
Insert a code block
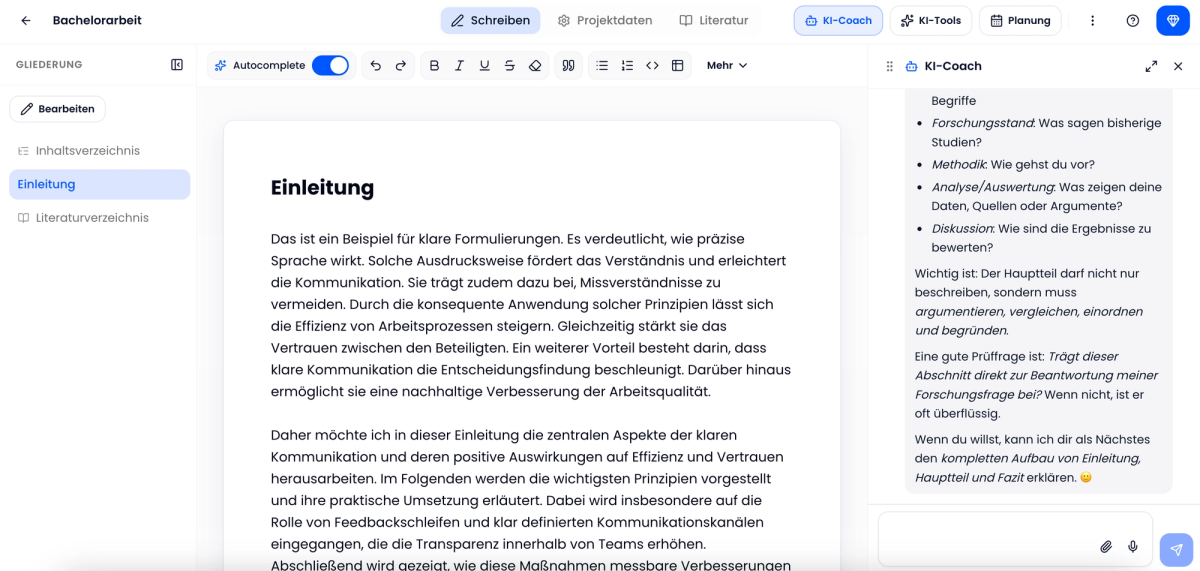click(x=652, y=65)
